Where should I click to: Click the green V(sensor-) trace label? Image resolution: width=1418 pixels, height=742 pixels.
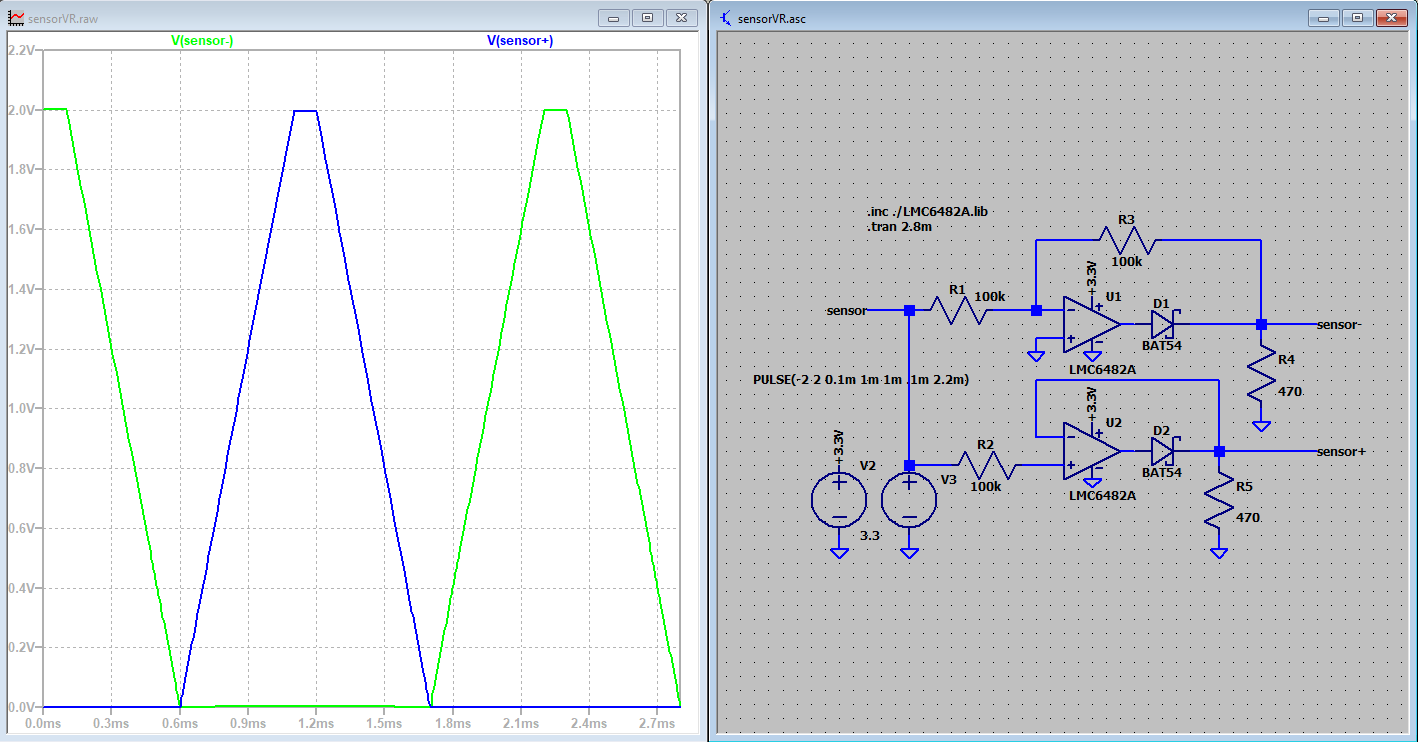coord(202,41)
